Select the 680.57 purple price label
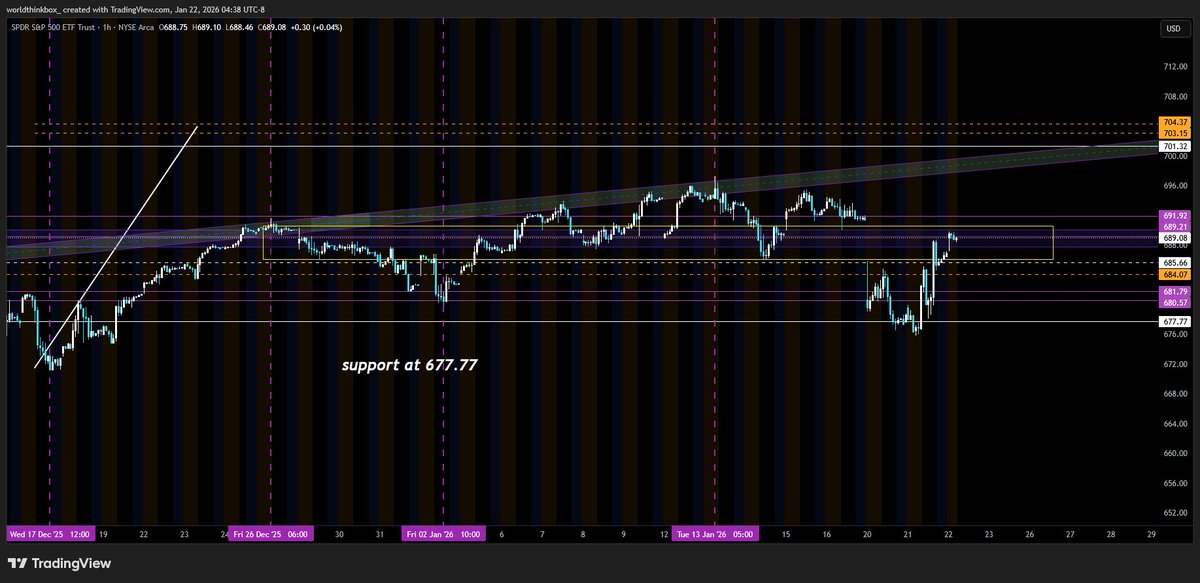This screenshot has height=583, width=1200. point(1174,301)
